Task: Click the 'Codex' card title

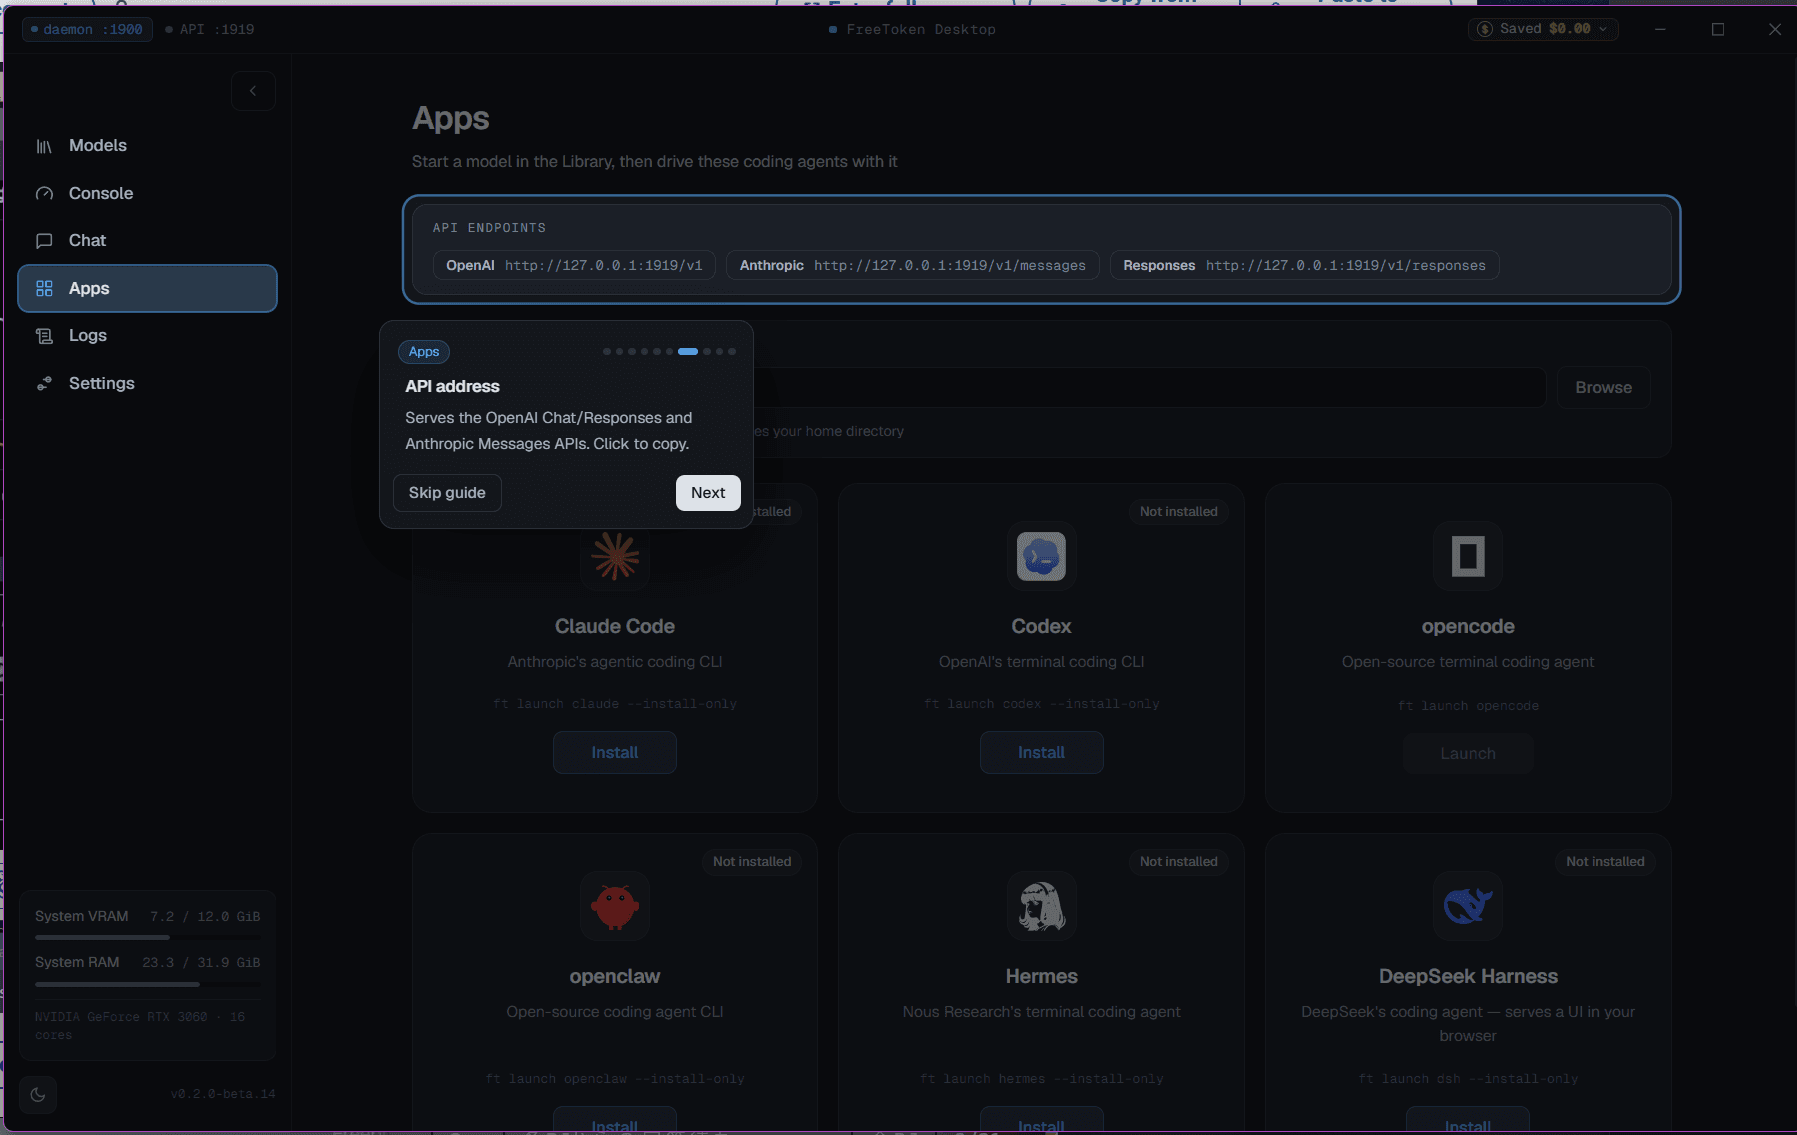Action: click(x=1041, y=626)
